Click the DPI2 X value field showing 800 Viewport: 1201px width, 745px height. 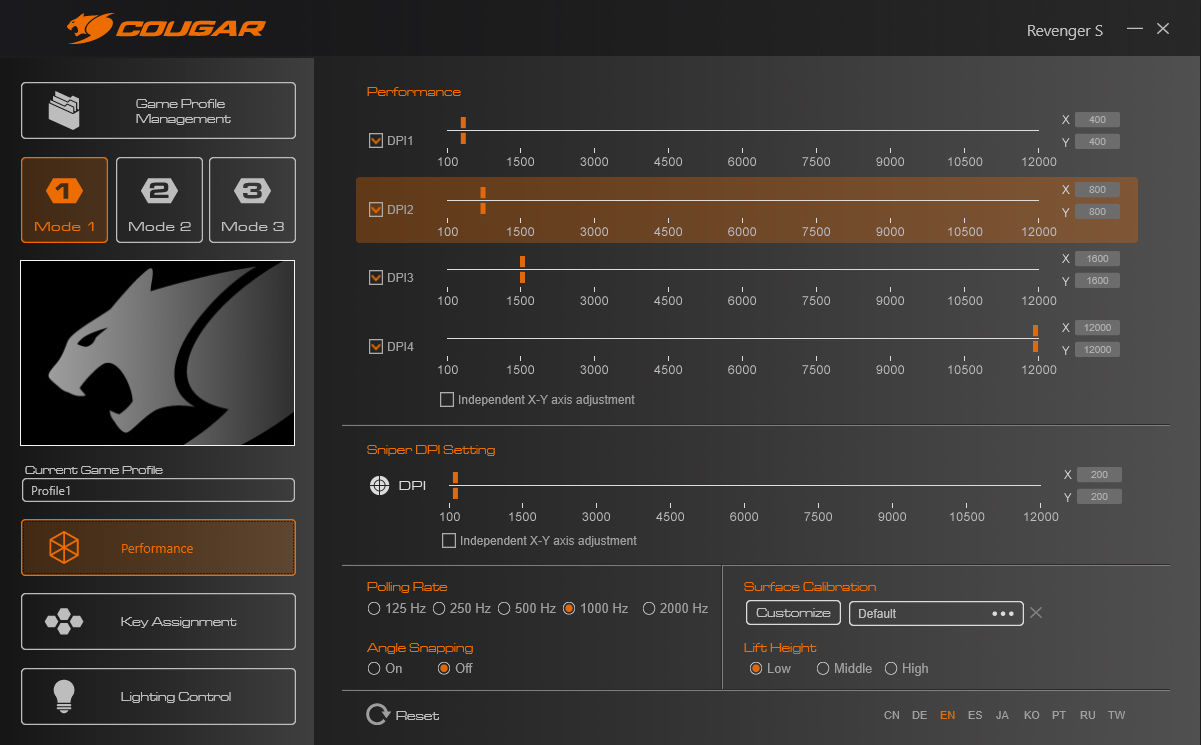click(x=1097, y=189)
